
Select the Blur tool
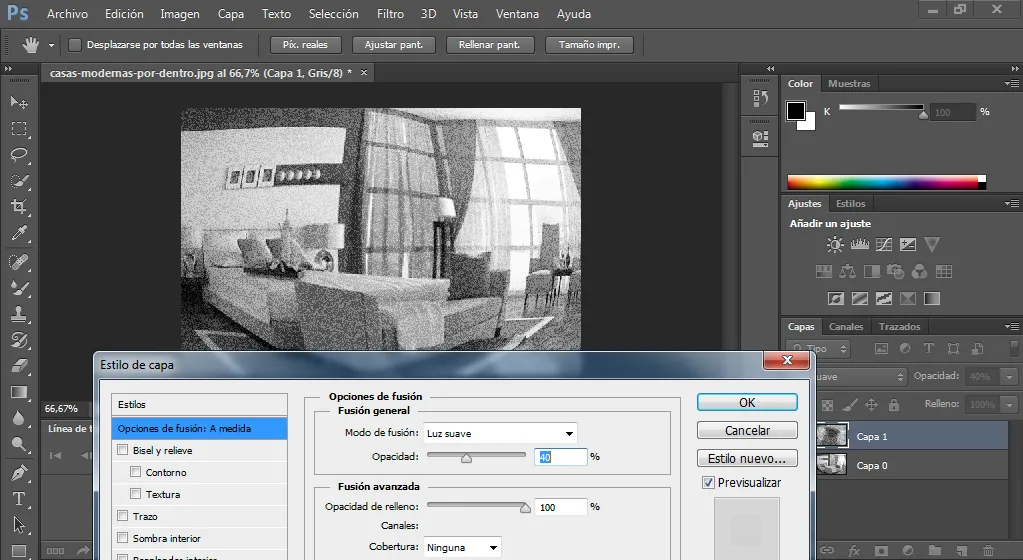click(19, 418)
